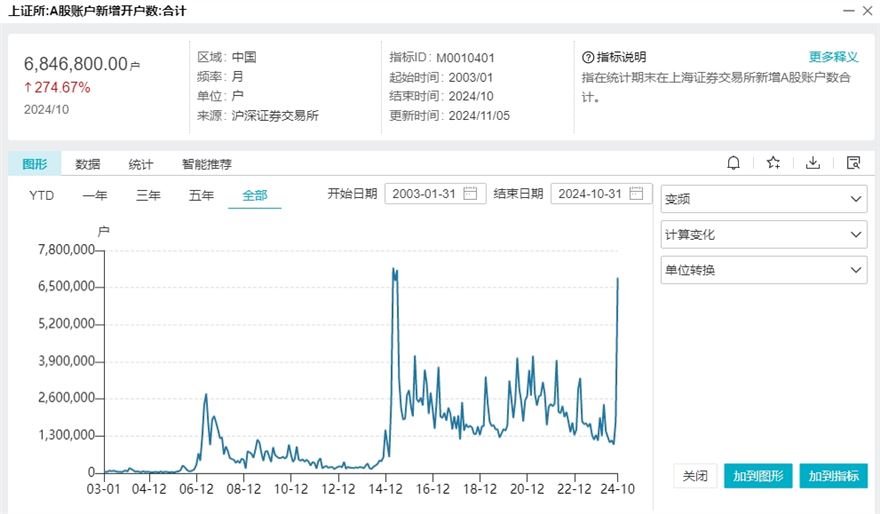Click the question mark icon beside 指标说明
The width and height of the screenshot is (880, 514).
tap(588, 57)
